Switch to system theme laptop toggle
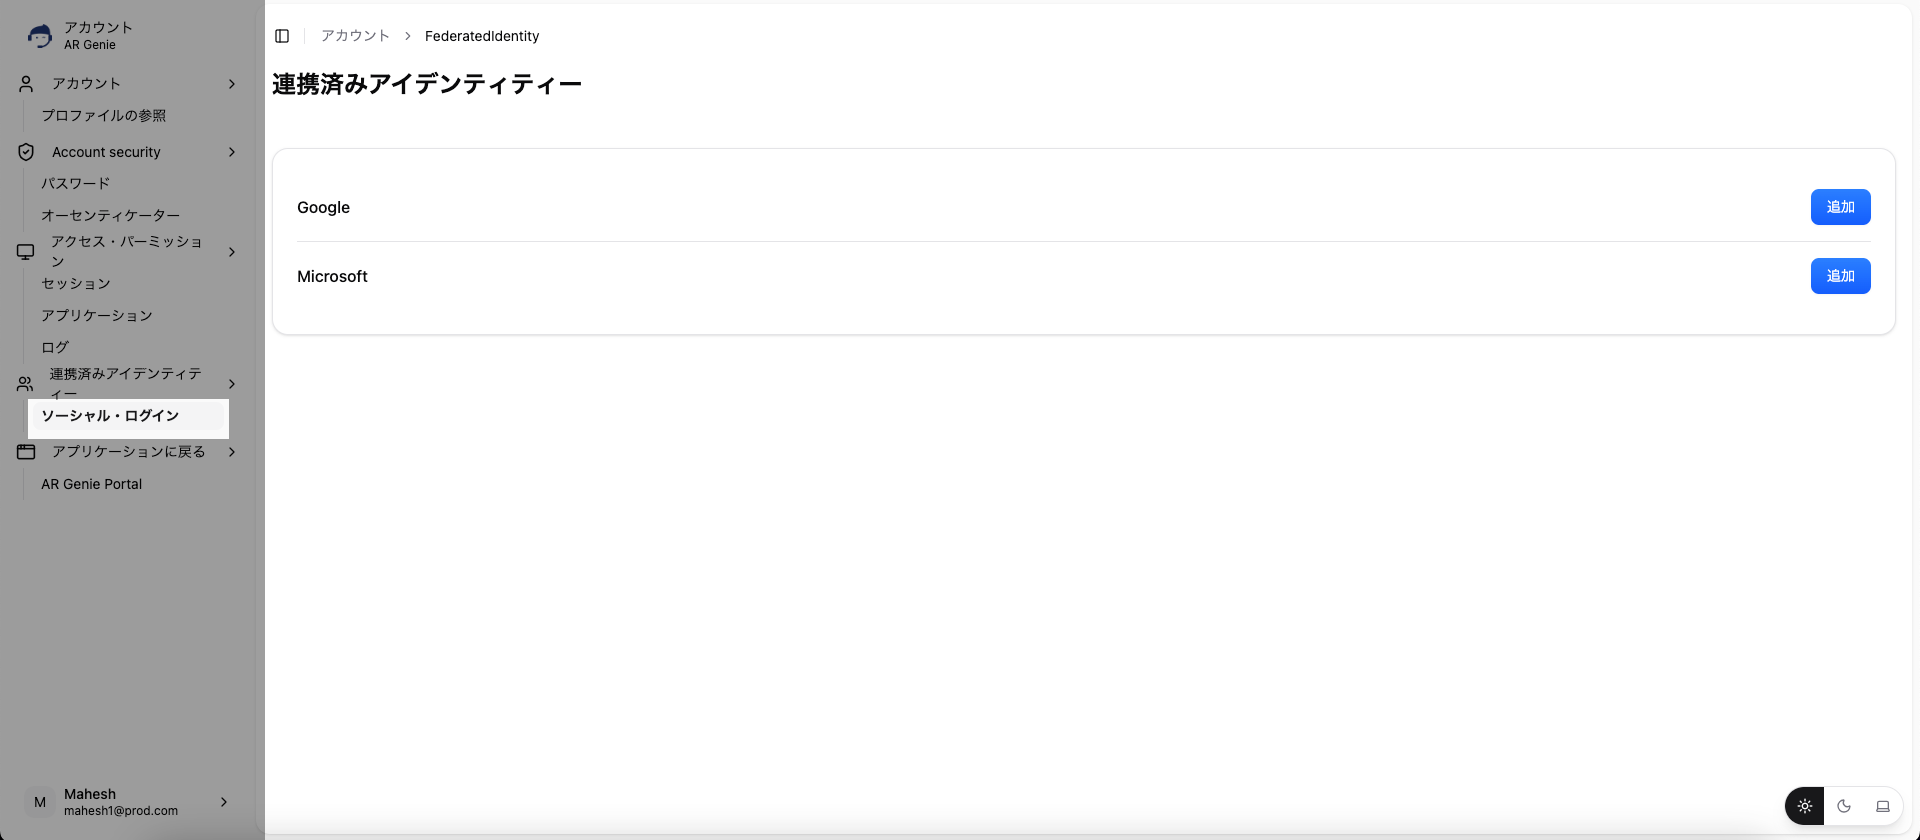The width and height of the screenshot is (1920, 840). (1883, 806)
